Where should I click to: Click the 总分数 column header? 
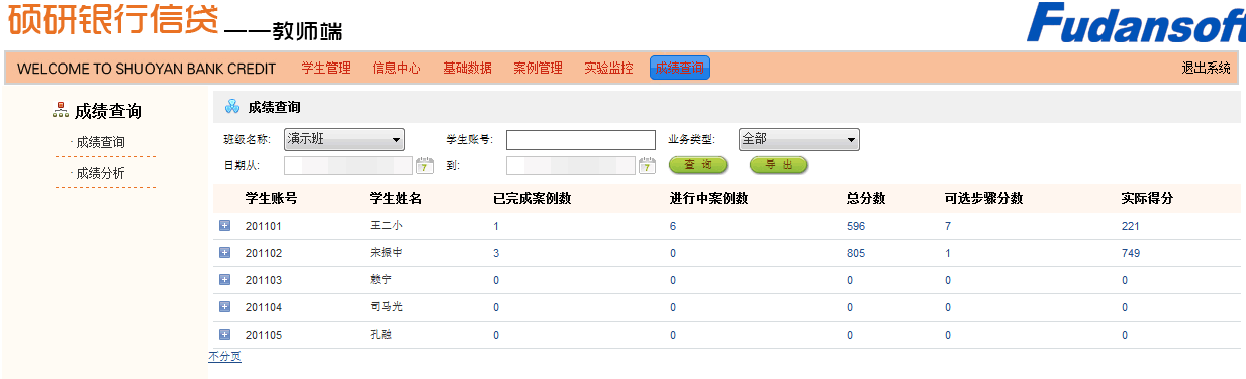pyautogui.click(x=866, y=198)
